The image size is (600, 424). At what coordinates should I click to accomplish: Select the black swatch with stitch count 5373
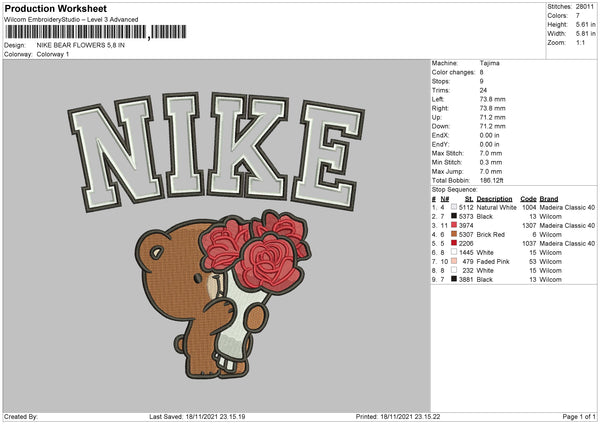pyautogui.click(x=454, y=216)
